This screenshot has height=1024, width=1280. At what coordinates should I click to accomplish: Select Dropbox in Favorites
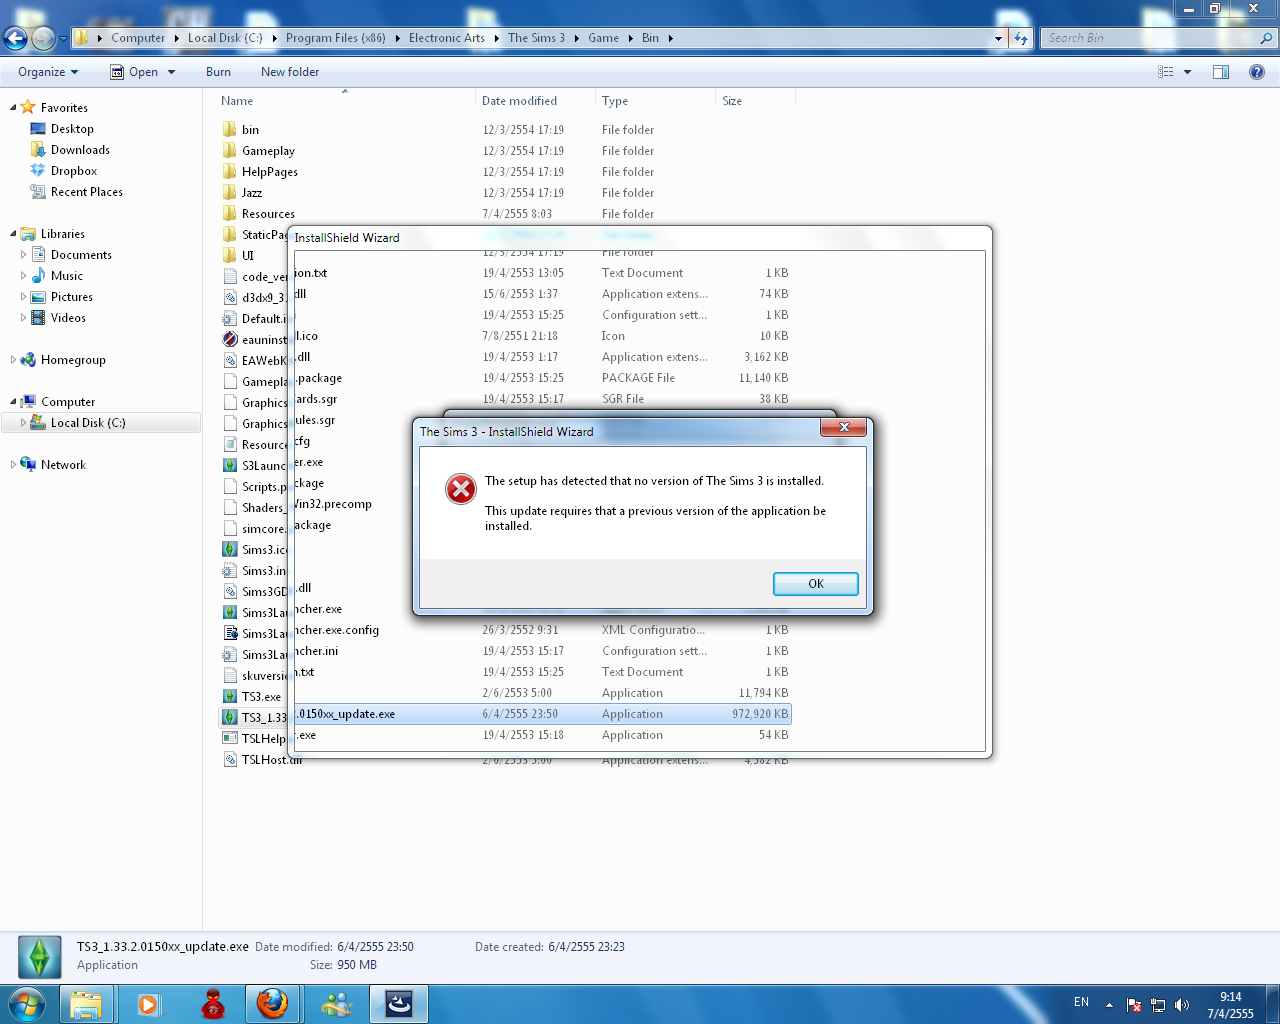(74, 171)
